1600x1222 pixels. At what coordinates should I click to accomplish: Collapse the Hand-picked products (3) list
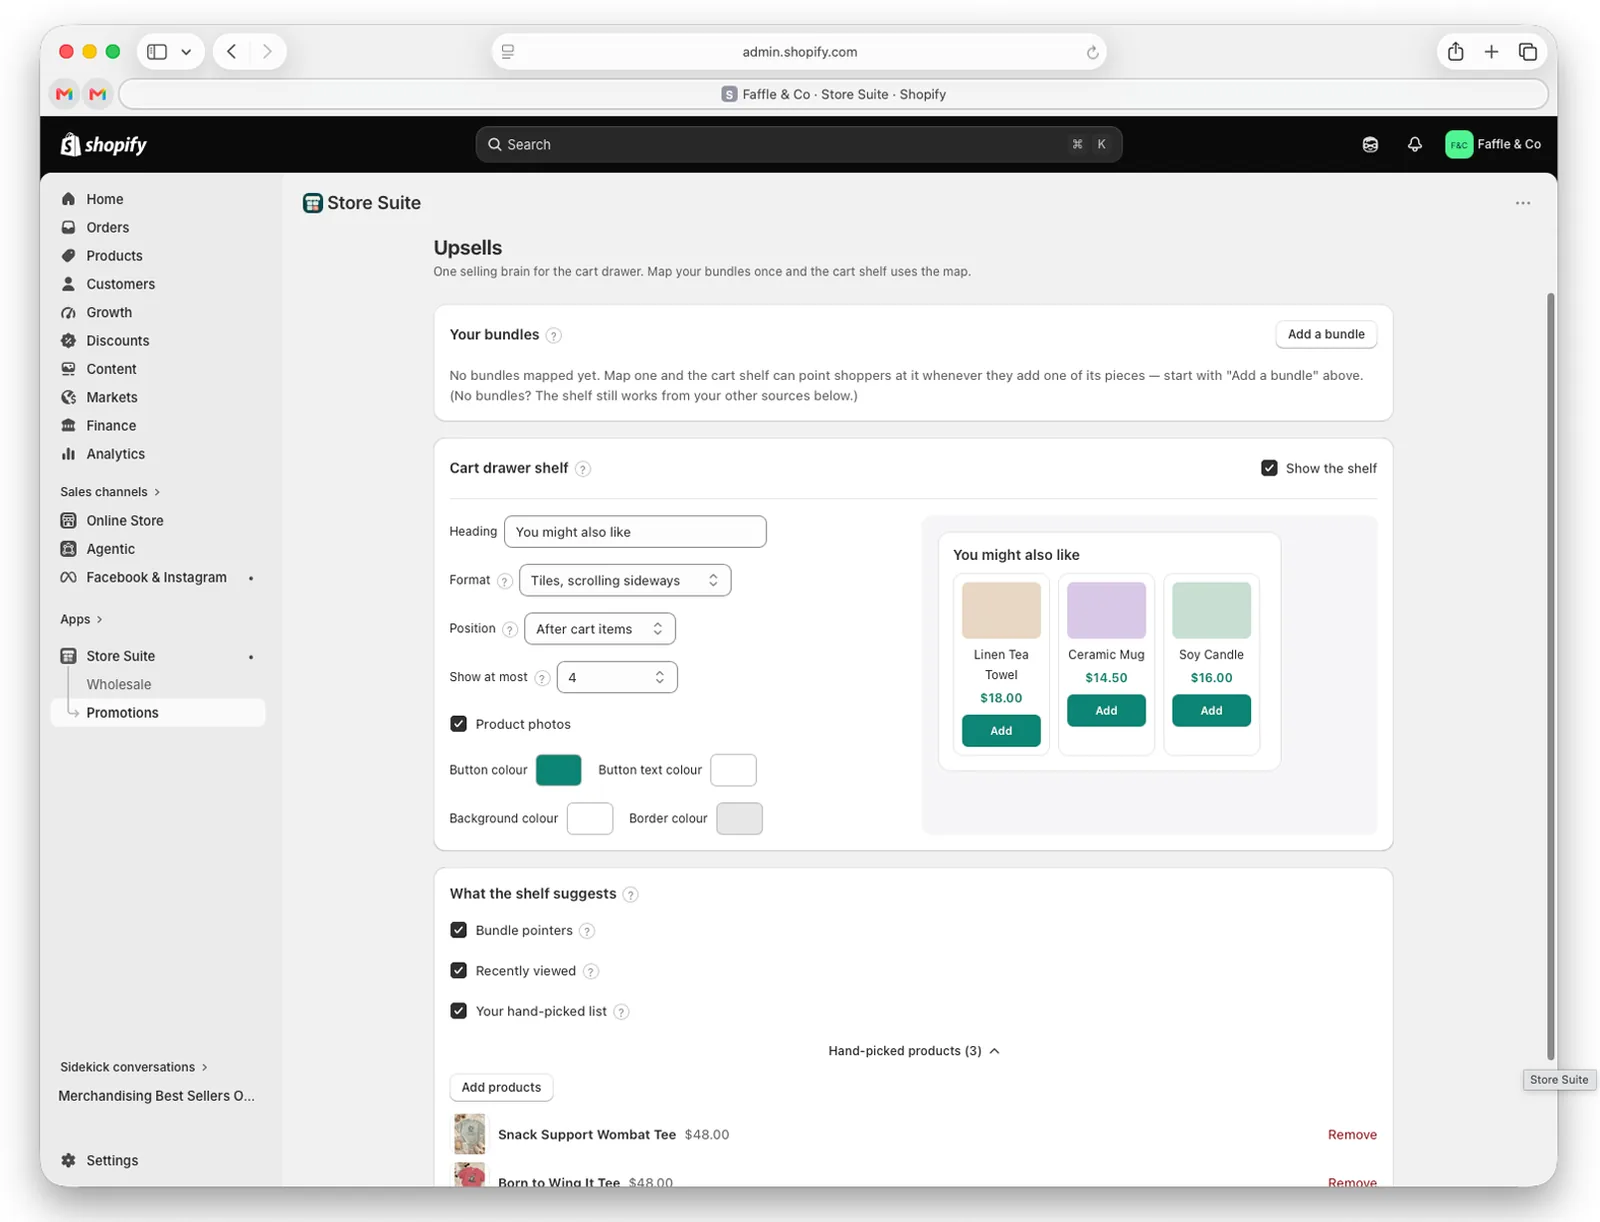(913, 1051)
